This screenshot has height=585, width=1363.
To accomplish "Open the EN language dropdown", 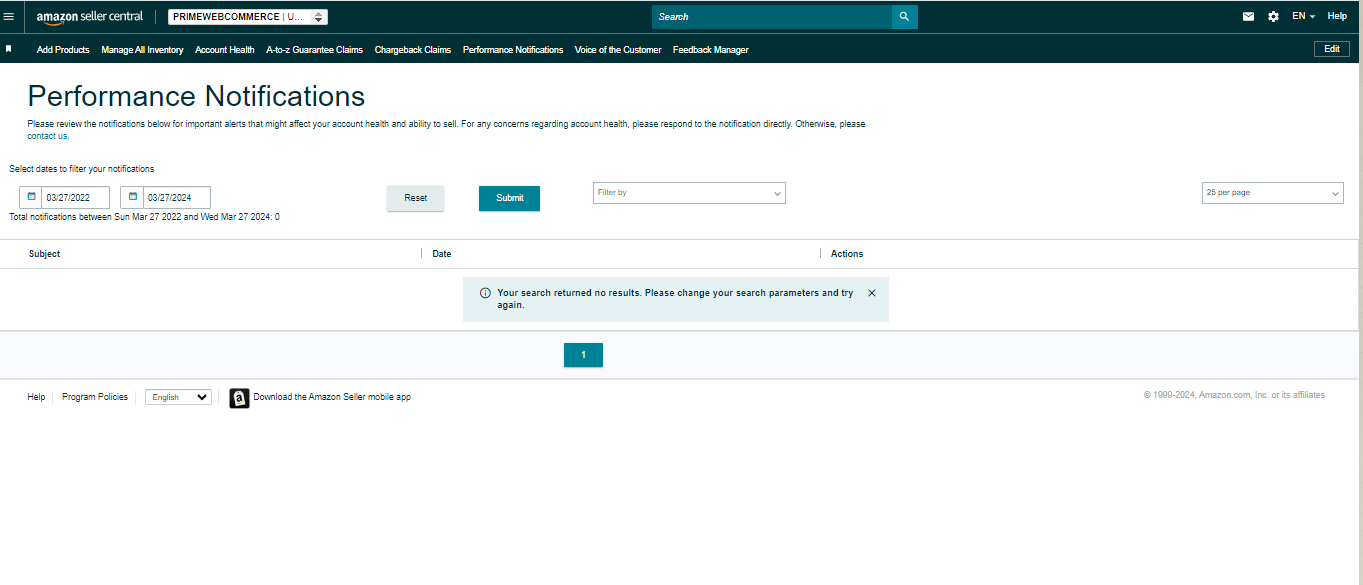I will pyautogui.click(x=1303, y=17).
